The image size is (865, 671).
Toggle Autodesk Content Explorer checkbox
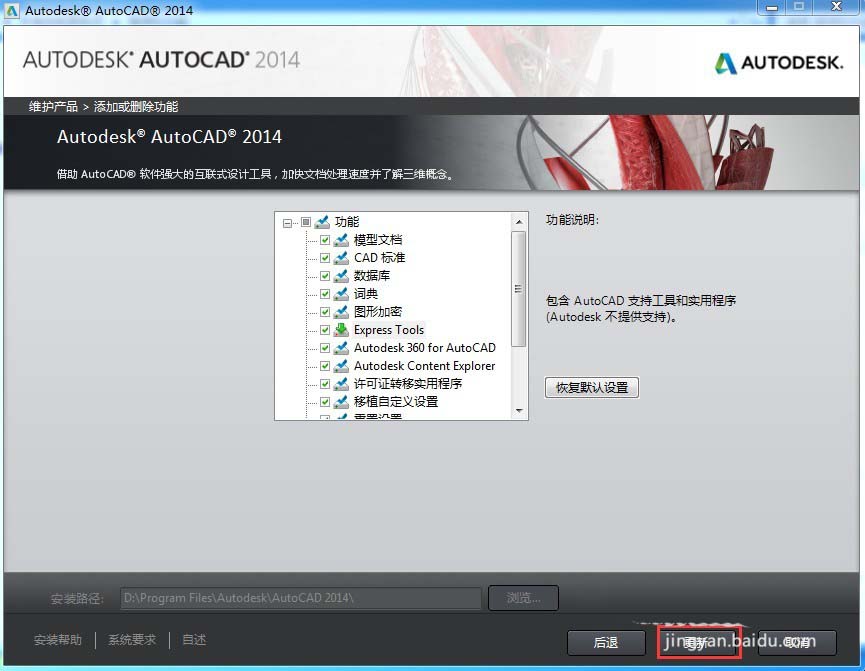click(325, 366)
